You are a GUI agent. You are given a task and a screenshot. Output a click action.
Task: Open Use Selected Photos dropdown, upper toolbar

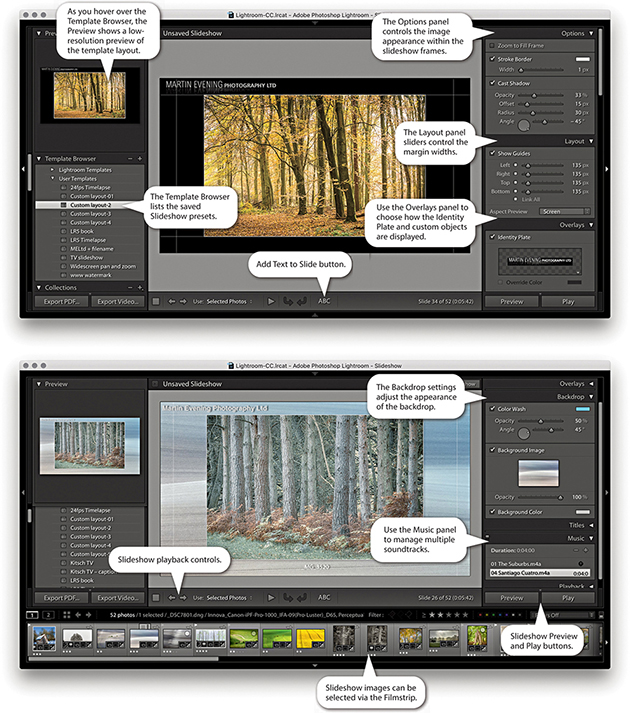click(229, 301)
